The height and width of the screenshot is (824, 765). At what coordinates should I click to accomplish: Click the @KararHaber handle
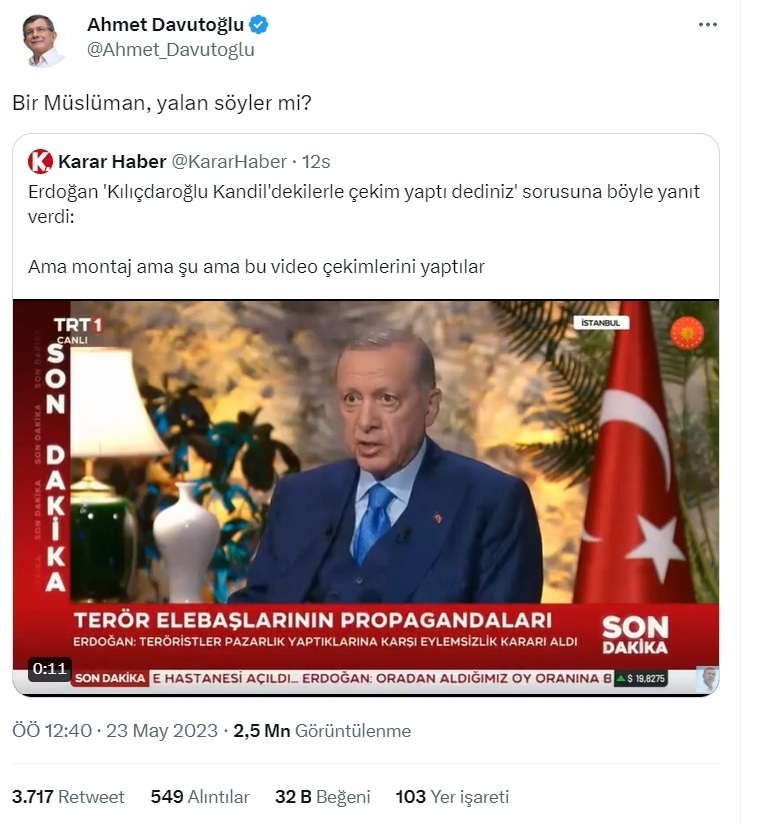pyautogui.click(x=230, y=161)
